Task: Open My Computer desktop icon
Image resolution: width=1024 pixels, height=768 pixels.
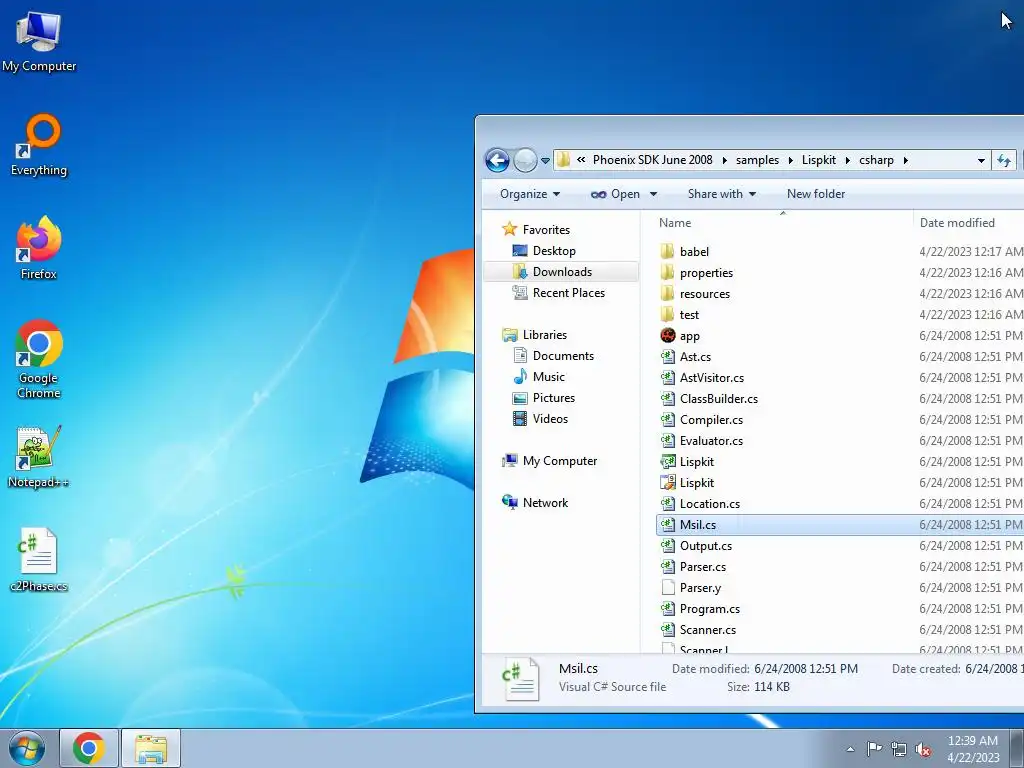Action: click(39, 42)
